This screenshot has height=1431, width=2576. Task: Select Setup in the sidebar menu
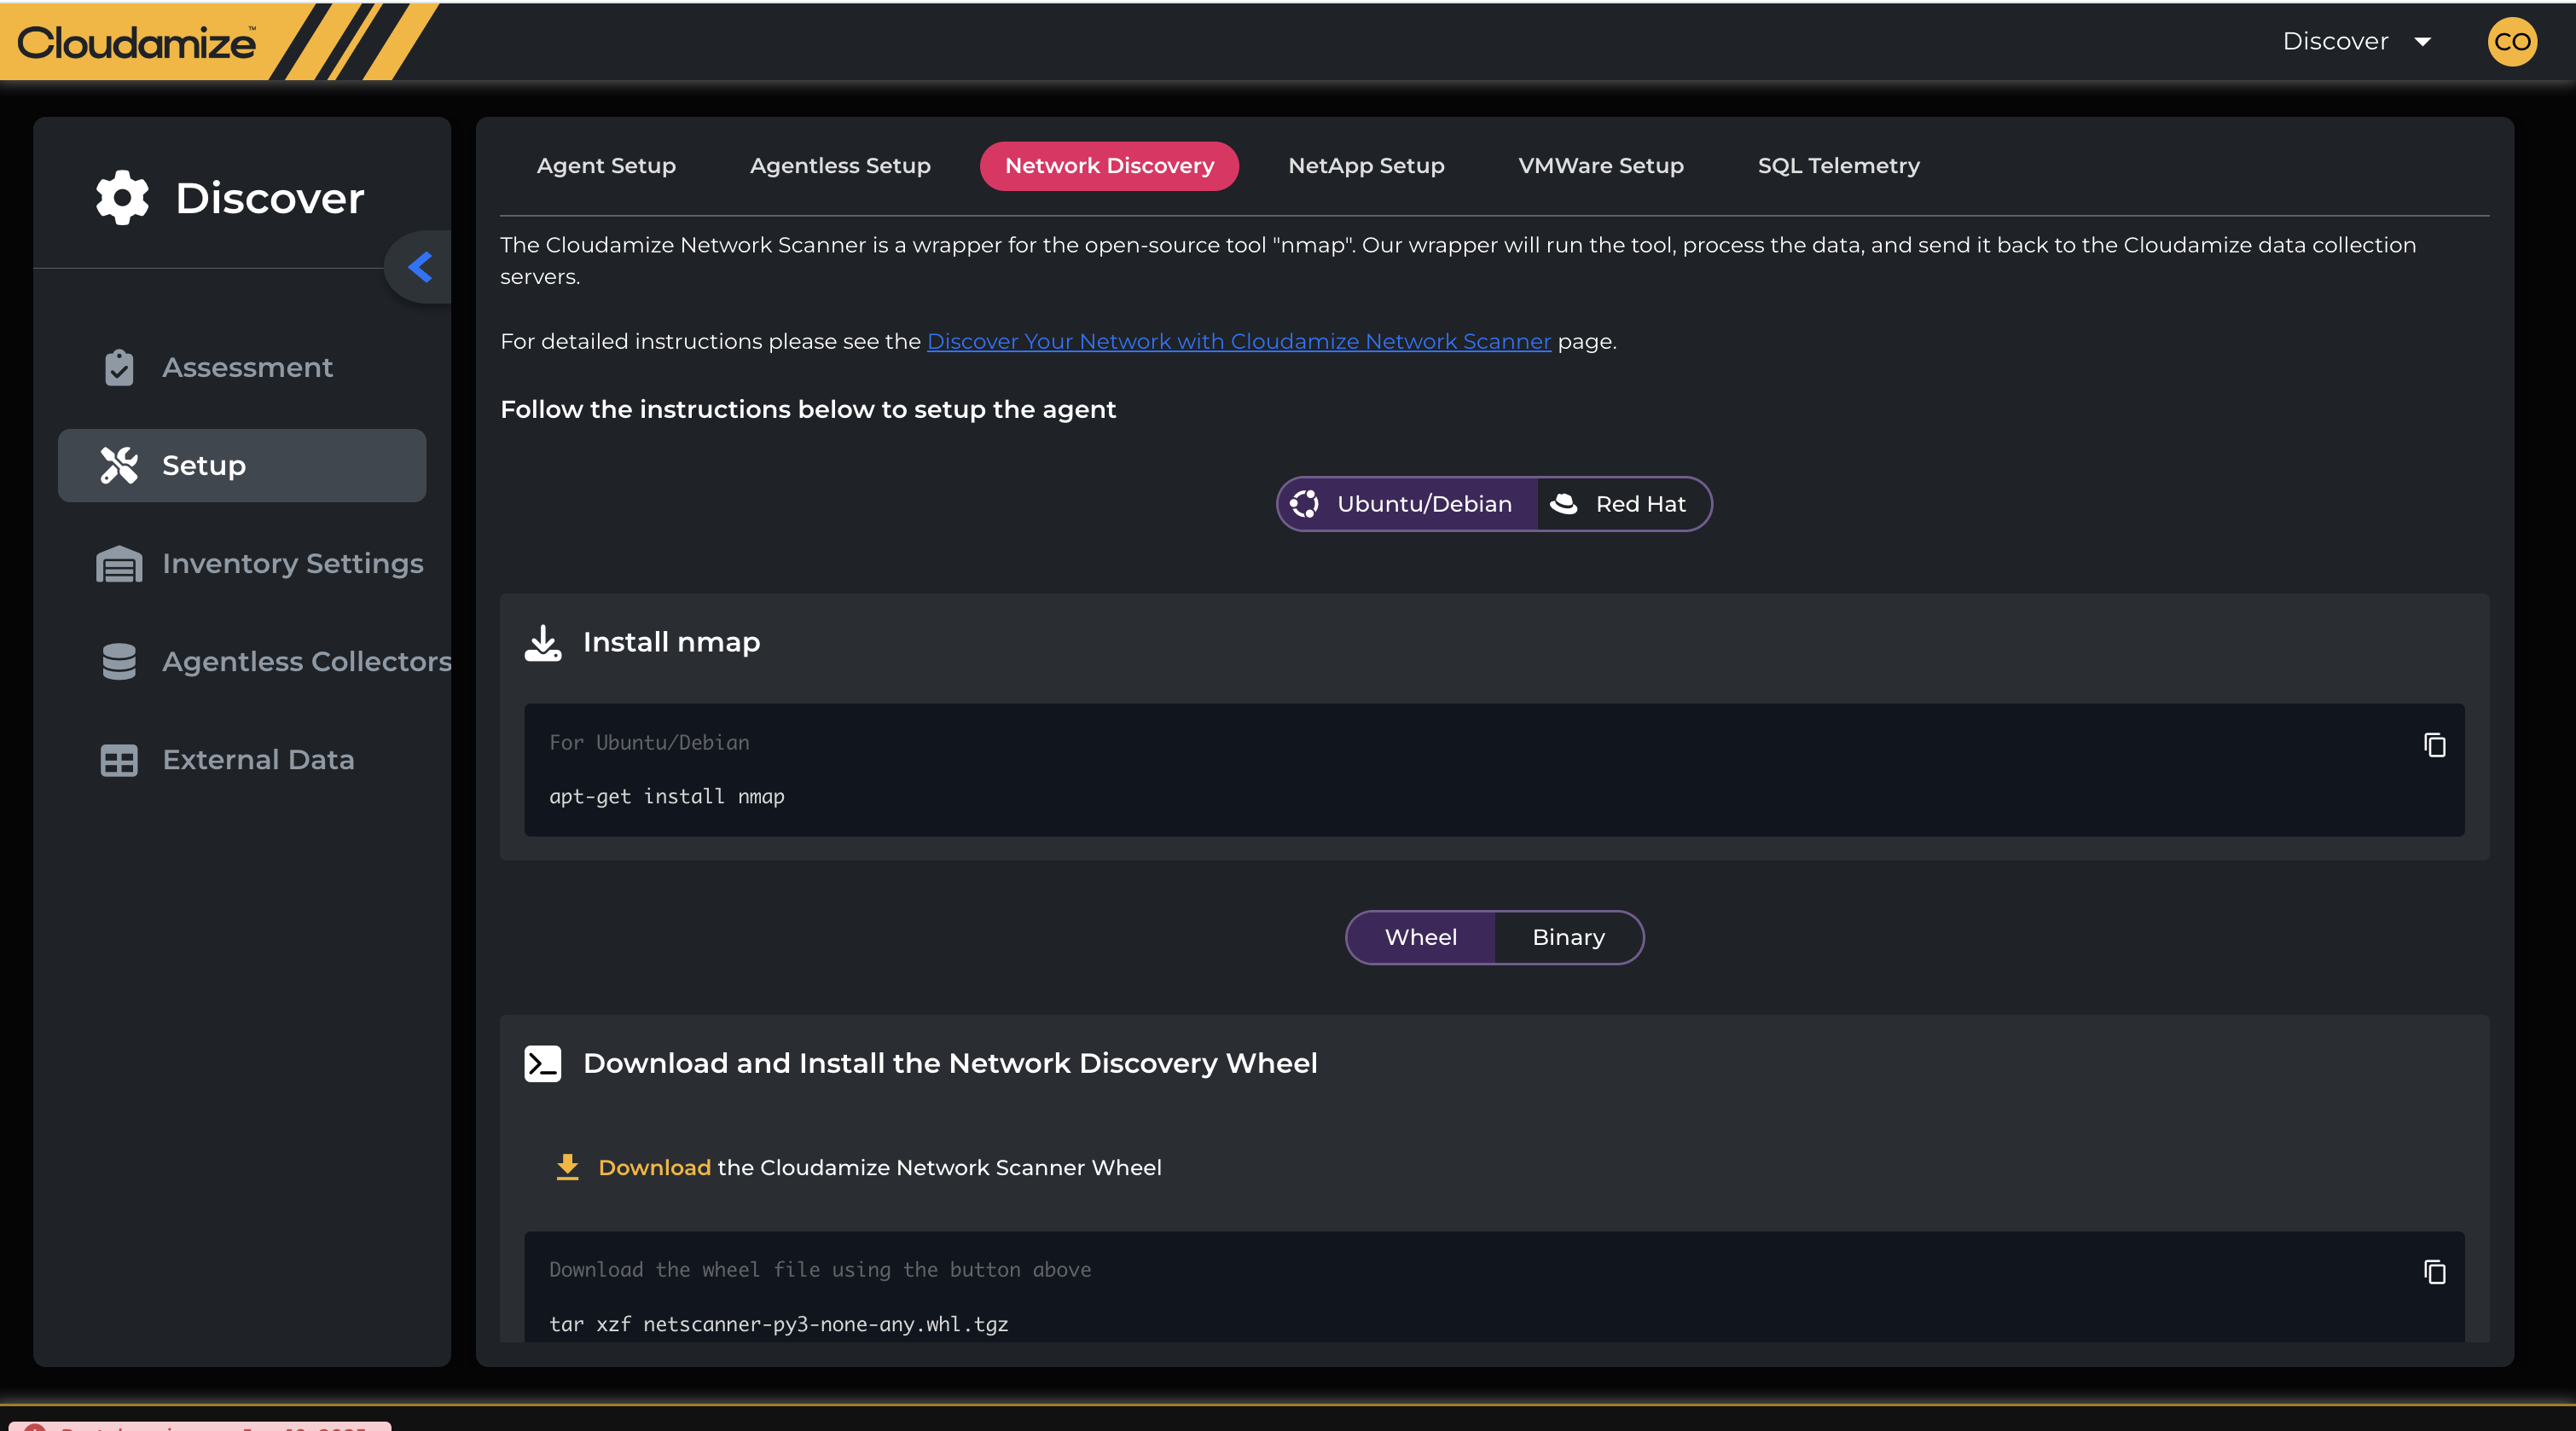pyautogui.click(x=242, y=466)
